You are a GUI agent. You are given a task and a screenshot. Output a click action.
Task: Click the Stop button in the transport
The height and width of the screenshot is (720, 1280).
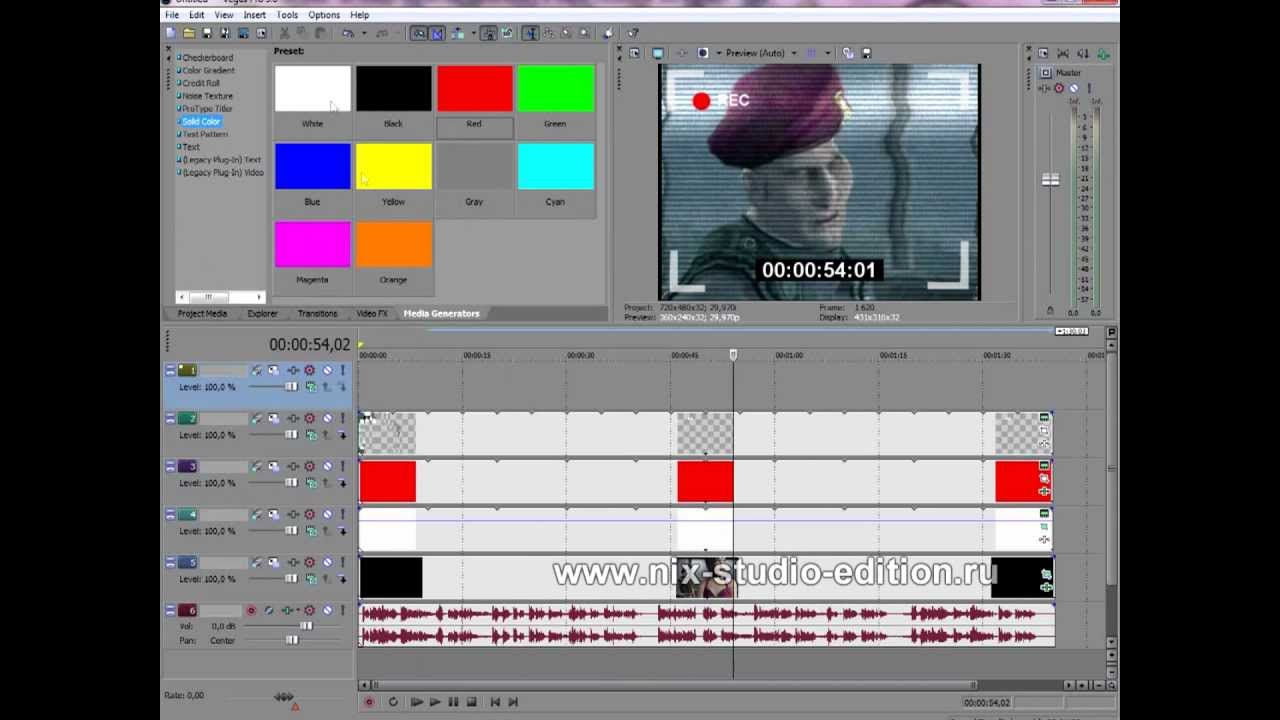[x=471, y=702]
